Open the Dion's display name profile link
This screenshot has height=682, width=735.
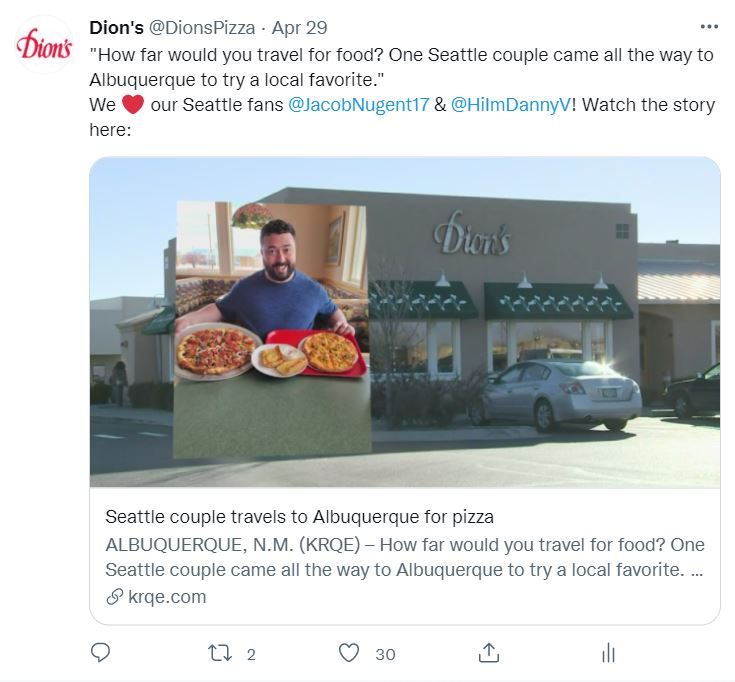tap(116, 27)
